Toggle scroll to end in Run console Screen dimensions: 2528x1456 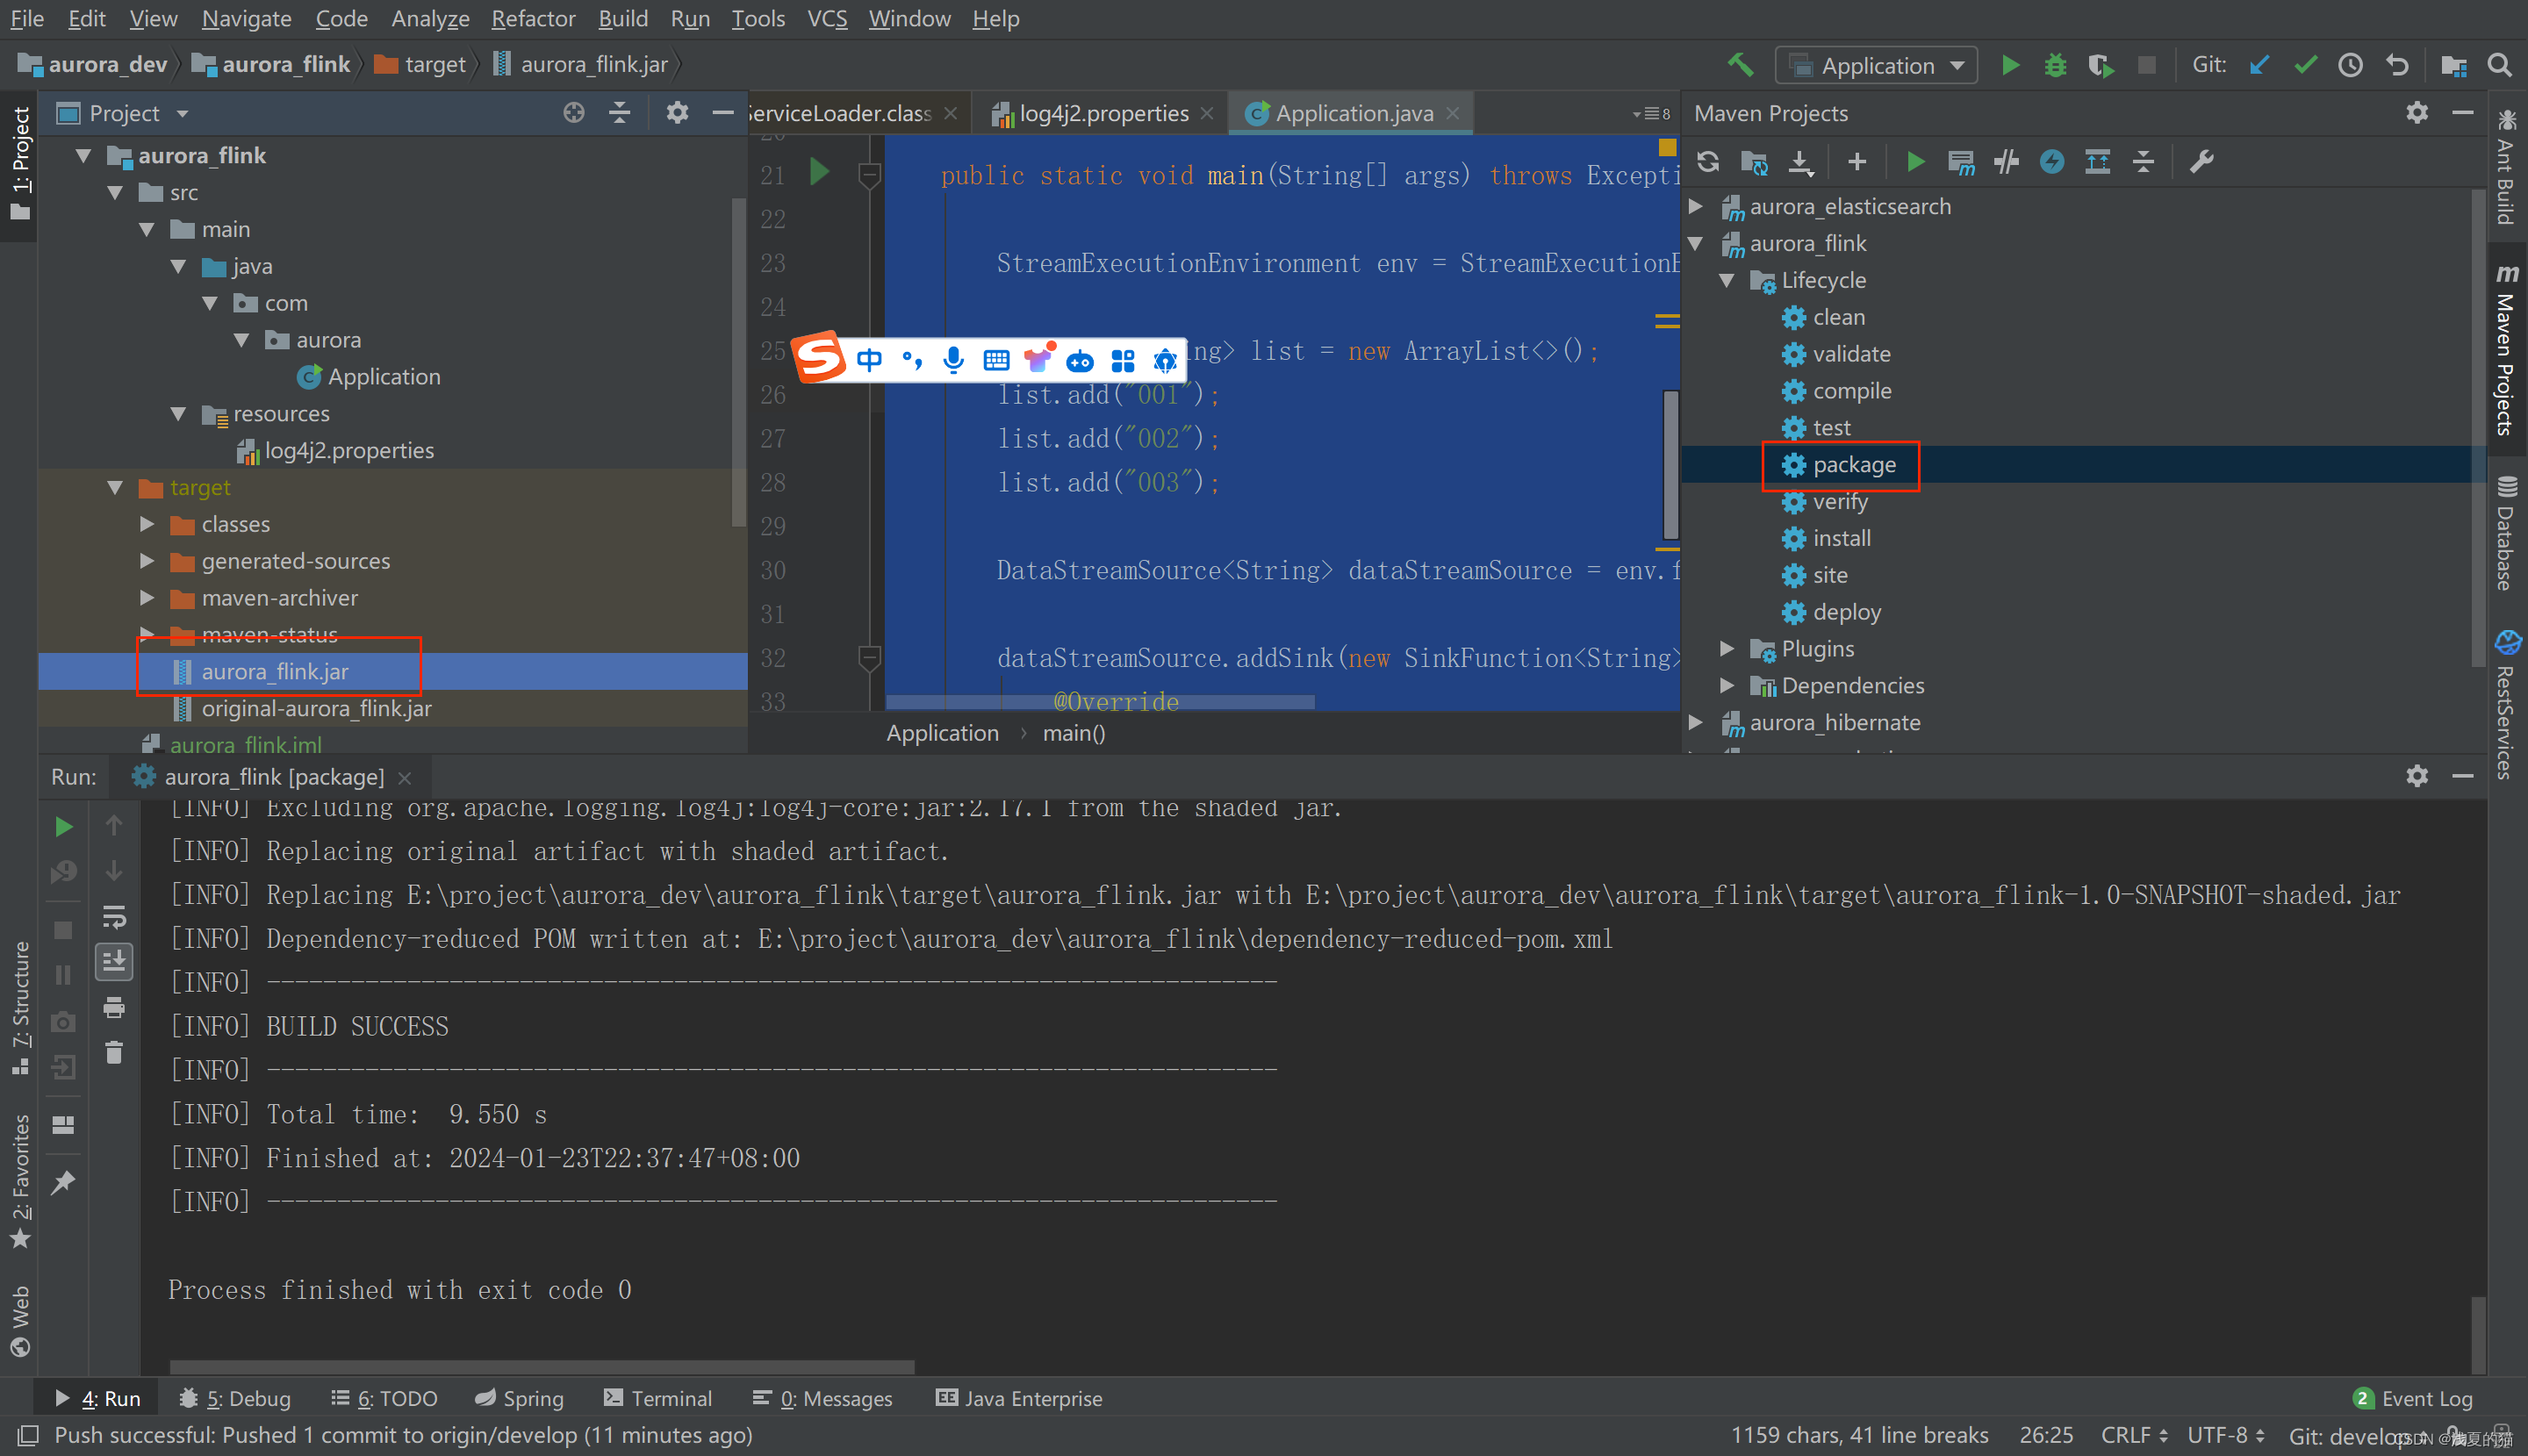(114, 961)
